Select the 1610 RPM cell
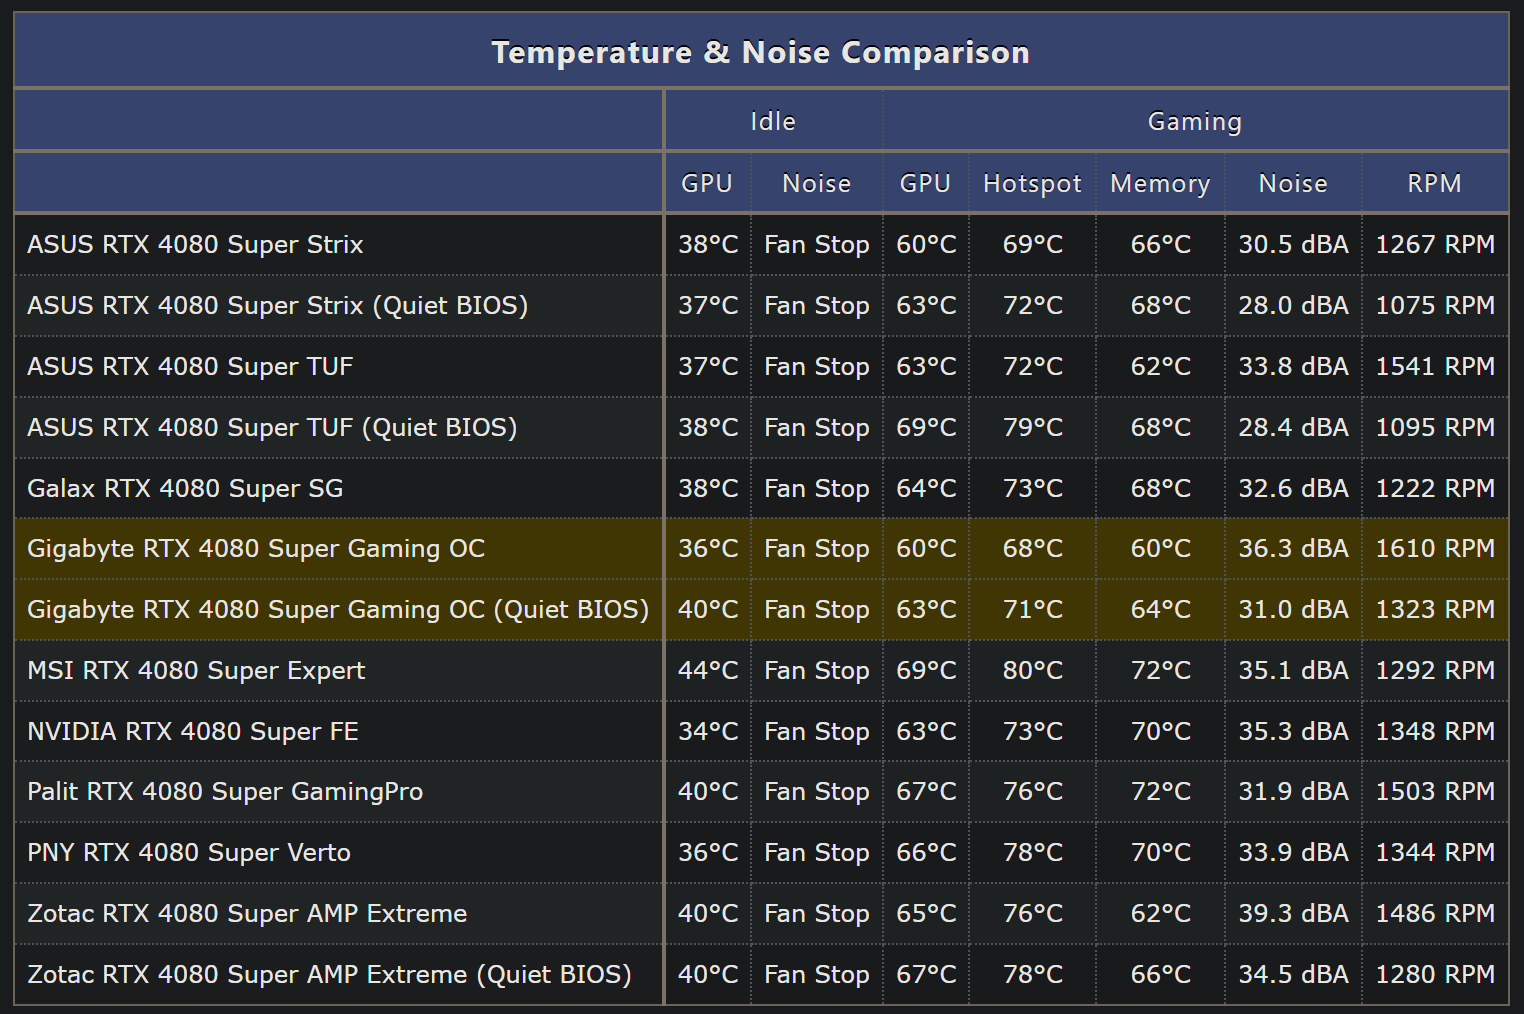The width and height of the screenshot is (1524, 1014). [1435, 549]
